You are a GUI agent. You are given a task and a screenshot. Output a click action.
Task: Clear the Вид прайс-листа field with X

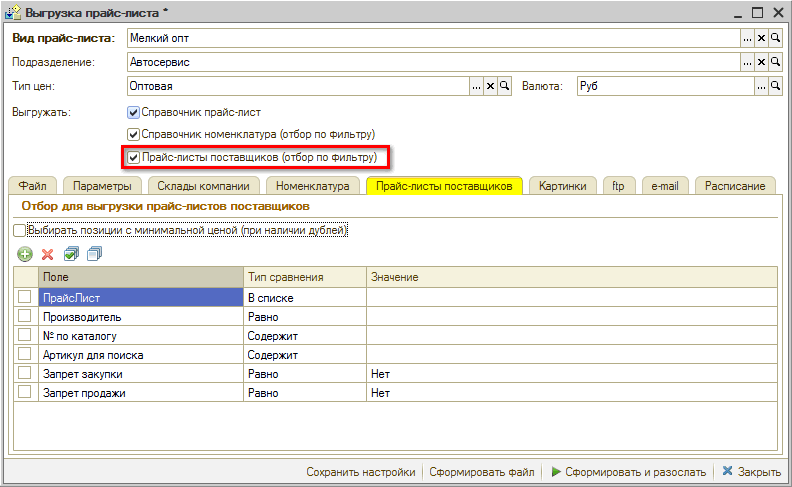point(761,38)
